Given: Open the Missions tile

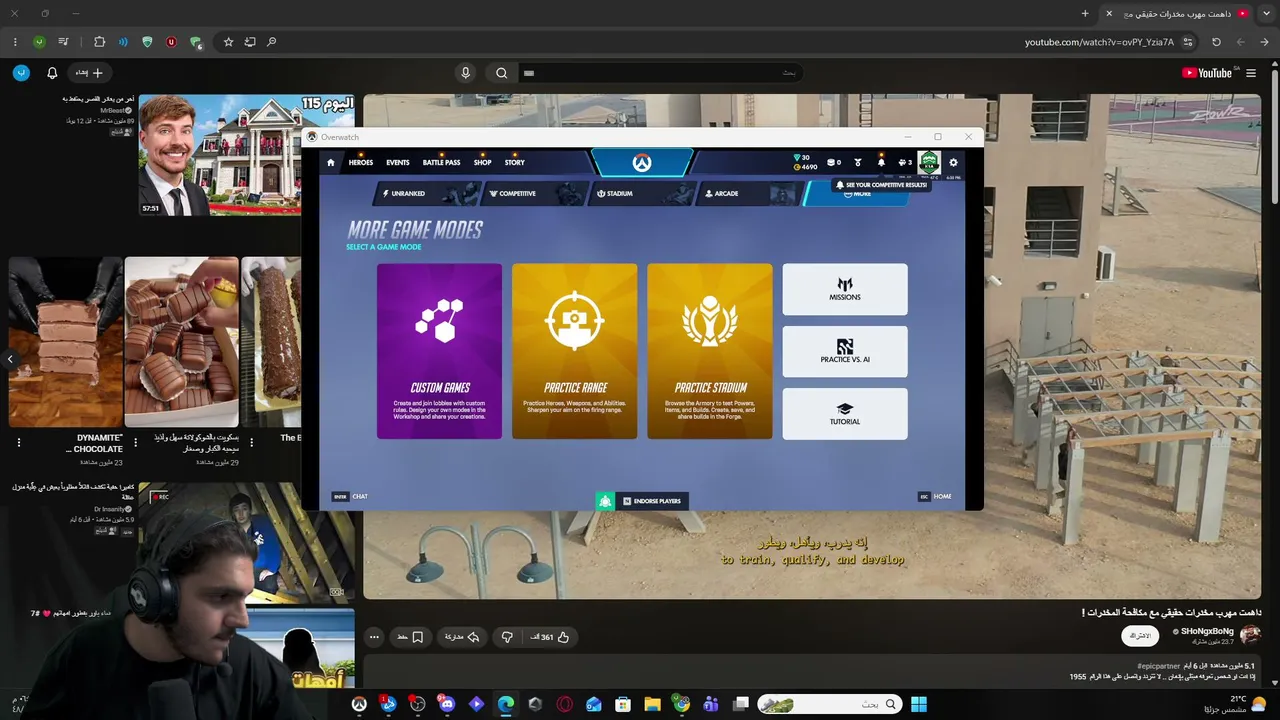Looking at the screenshot, I should point(845,289).
